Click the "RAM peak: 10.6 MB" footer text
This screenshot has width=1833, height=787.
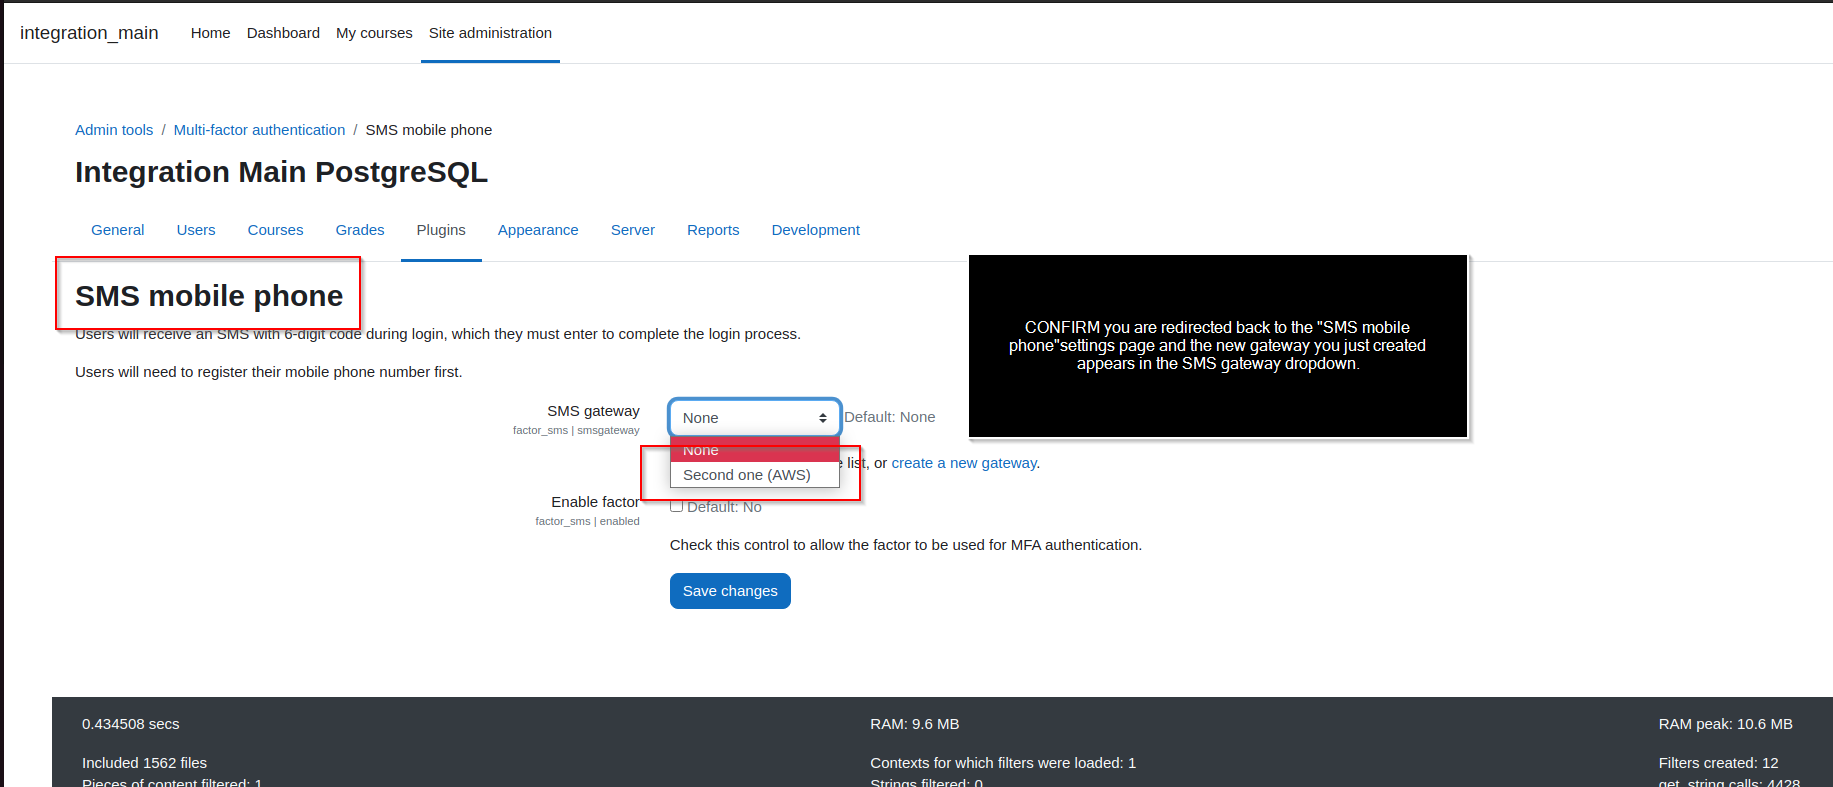pos(1726,724)
